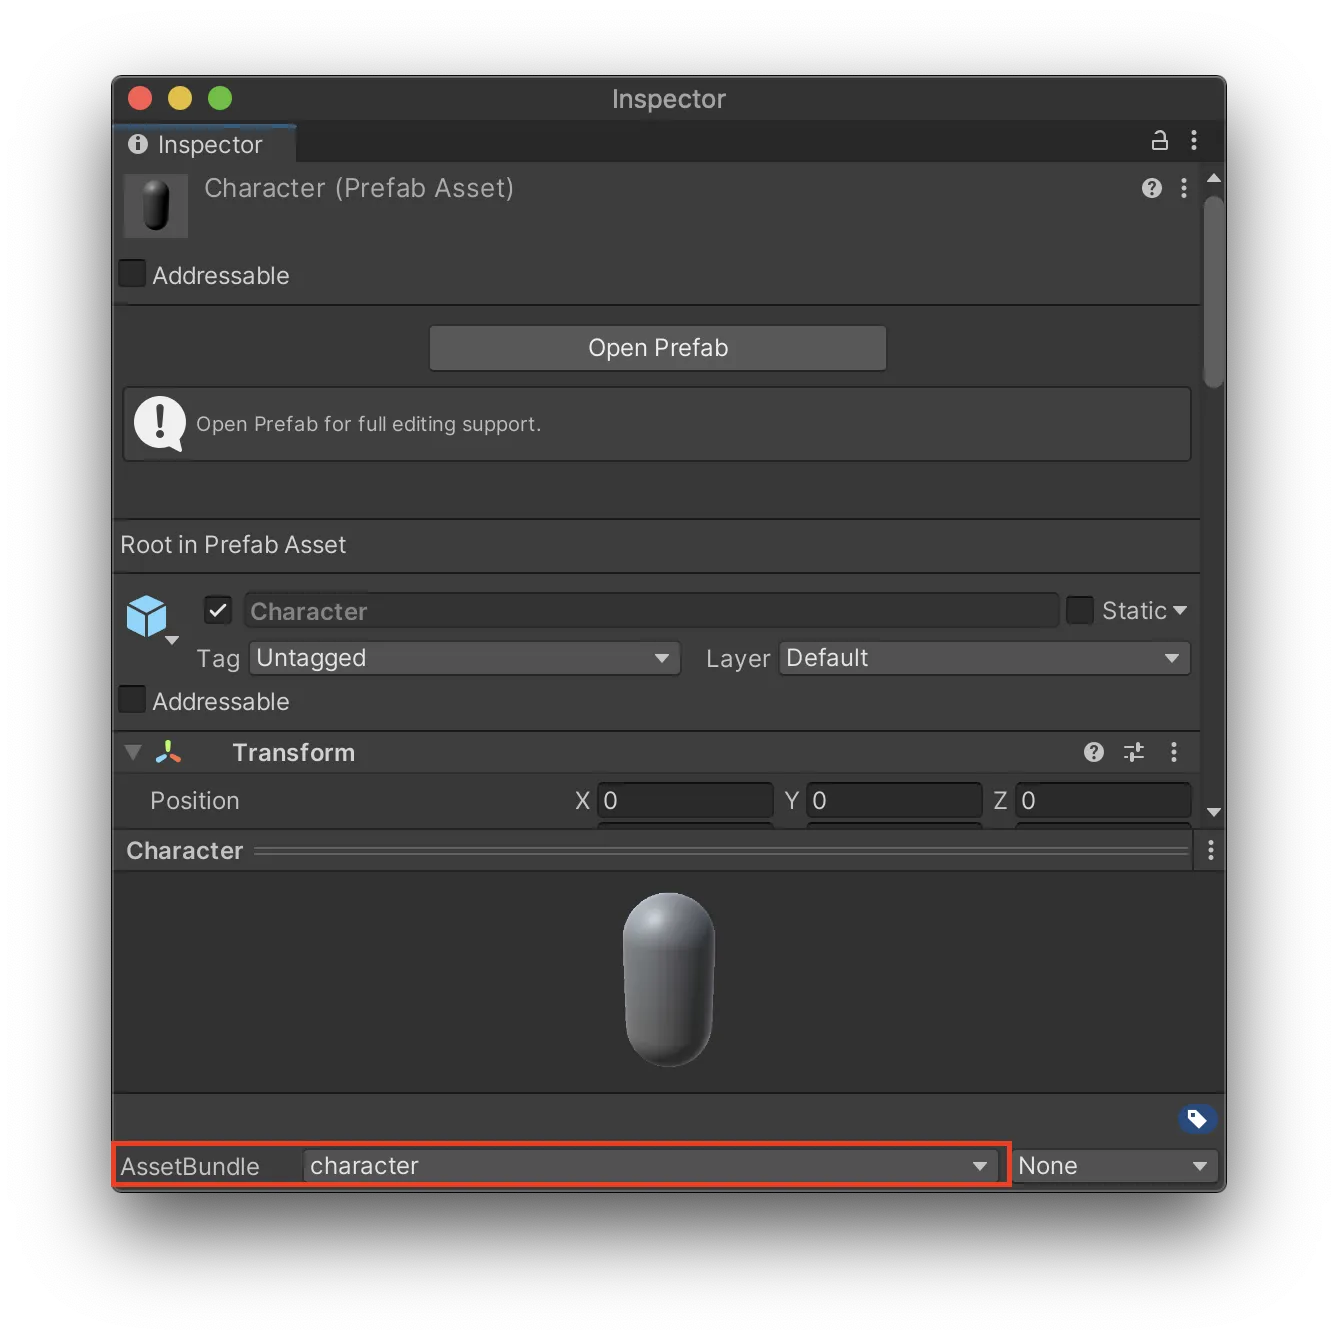Screen dimensions: 1338x1340
Task: Click the blue cube GameObject icon
Action: [147, 616]
